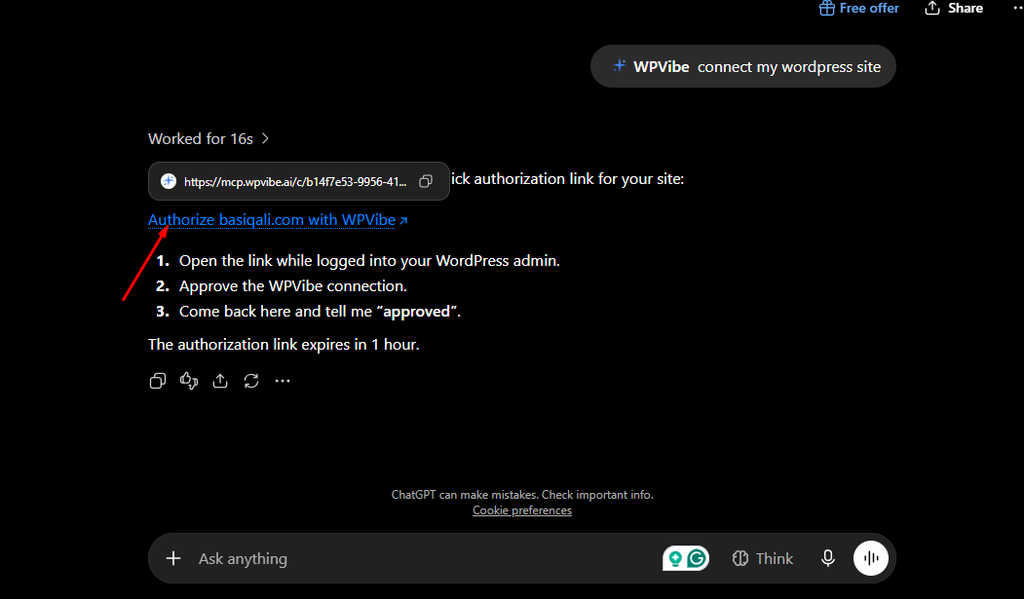Click the globe icon in the URL chip
1024x599 pixels.
(x=168, y=182)
